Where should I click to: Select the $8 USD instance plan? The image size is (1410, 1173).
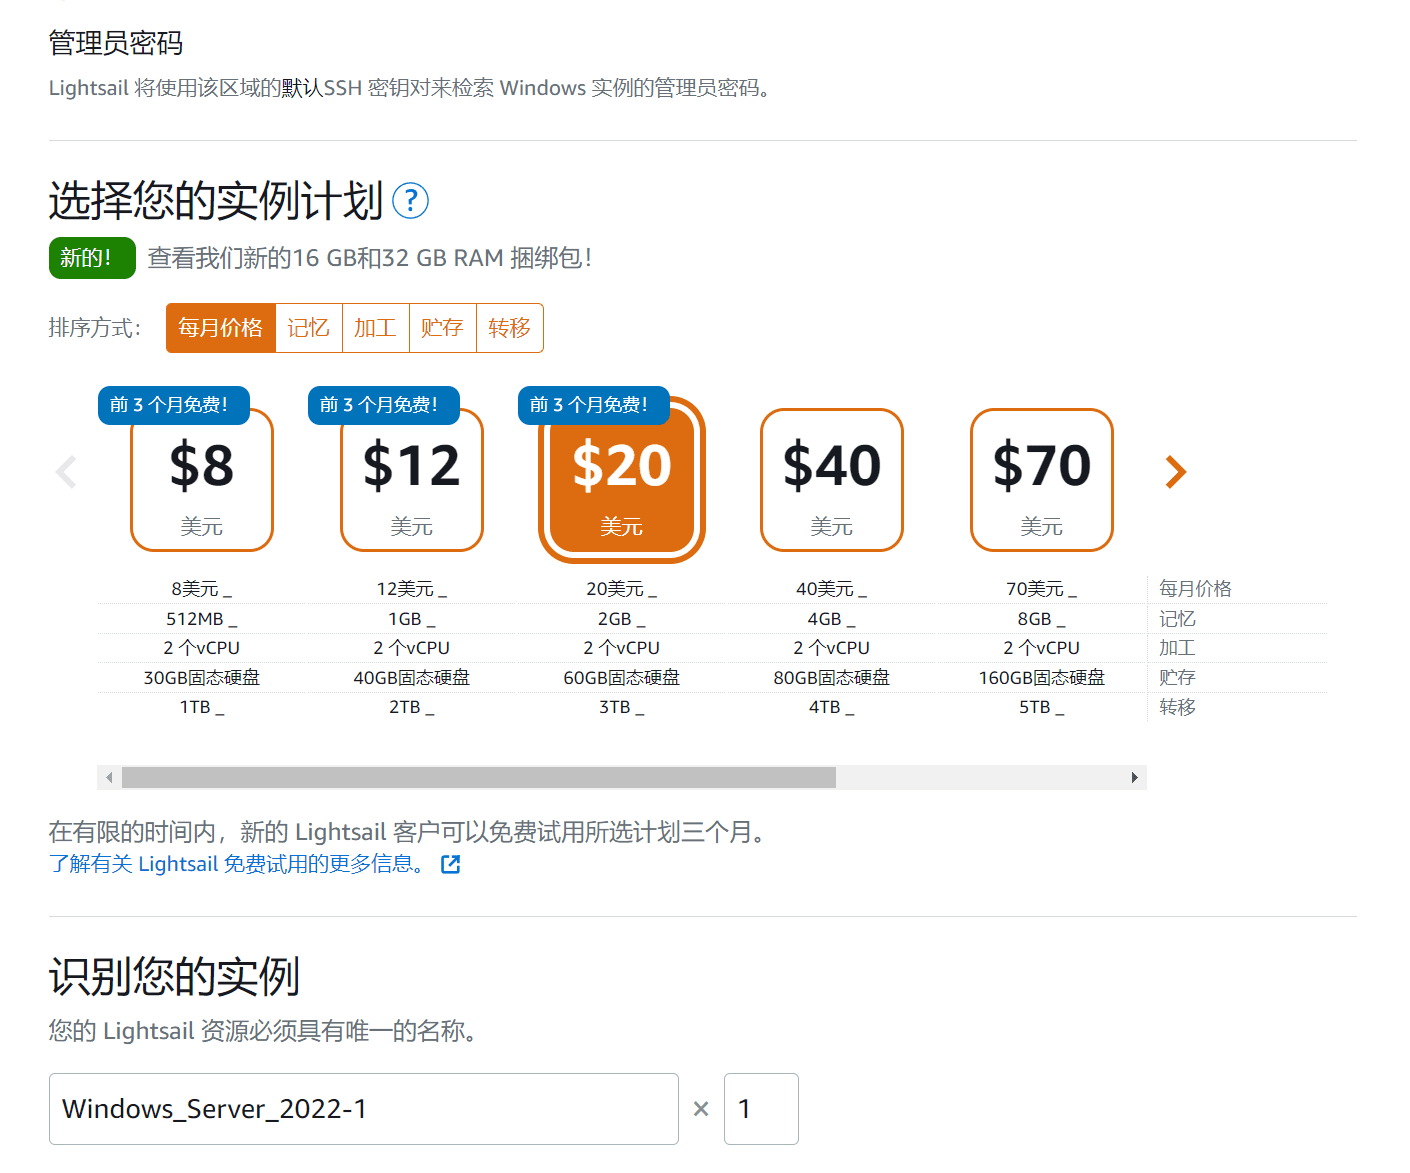point(201,480)
